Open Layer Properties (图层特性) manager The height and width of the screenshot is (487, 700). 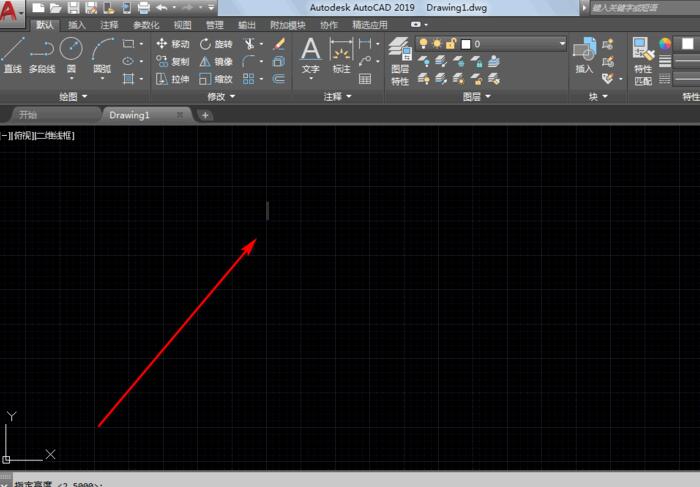[400, 62]
